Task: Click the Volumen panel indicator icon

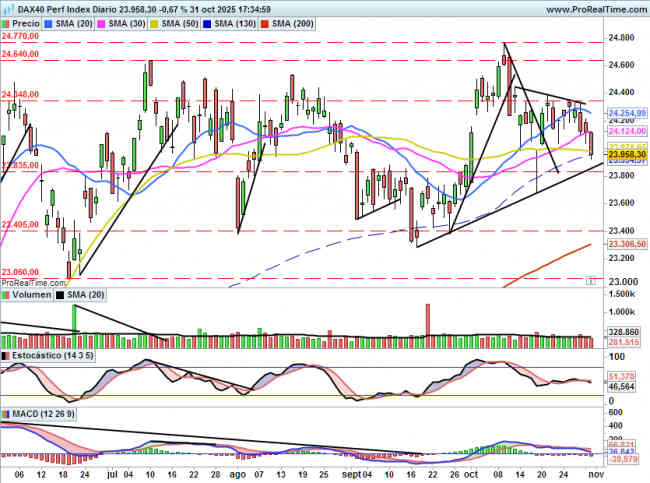Action: [6, 295]
